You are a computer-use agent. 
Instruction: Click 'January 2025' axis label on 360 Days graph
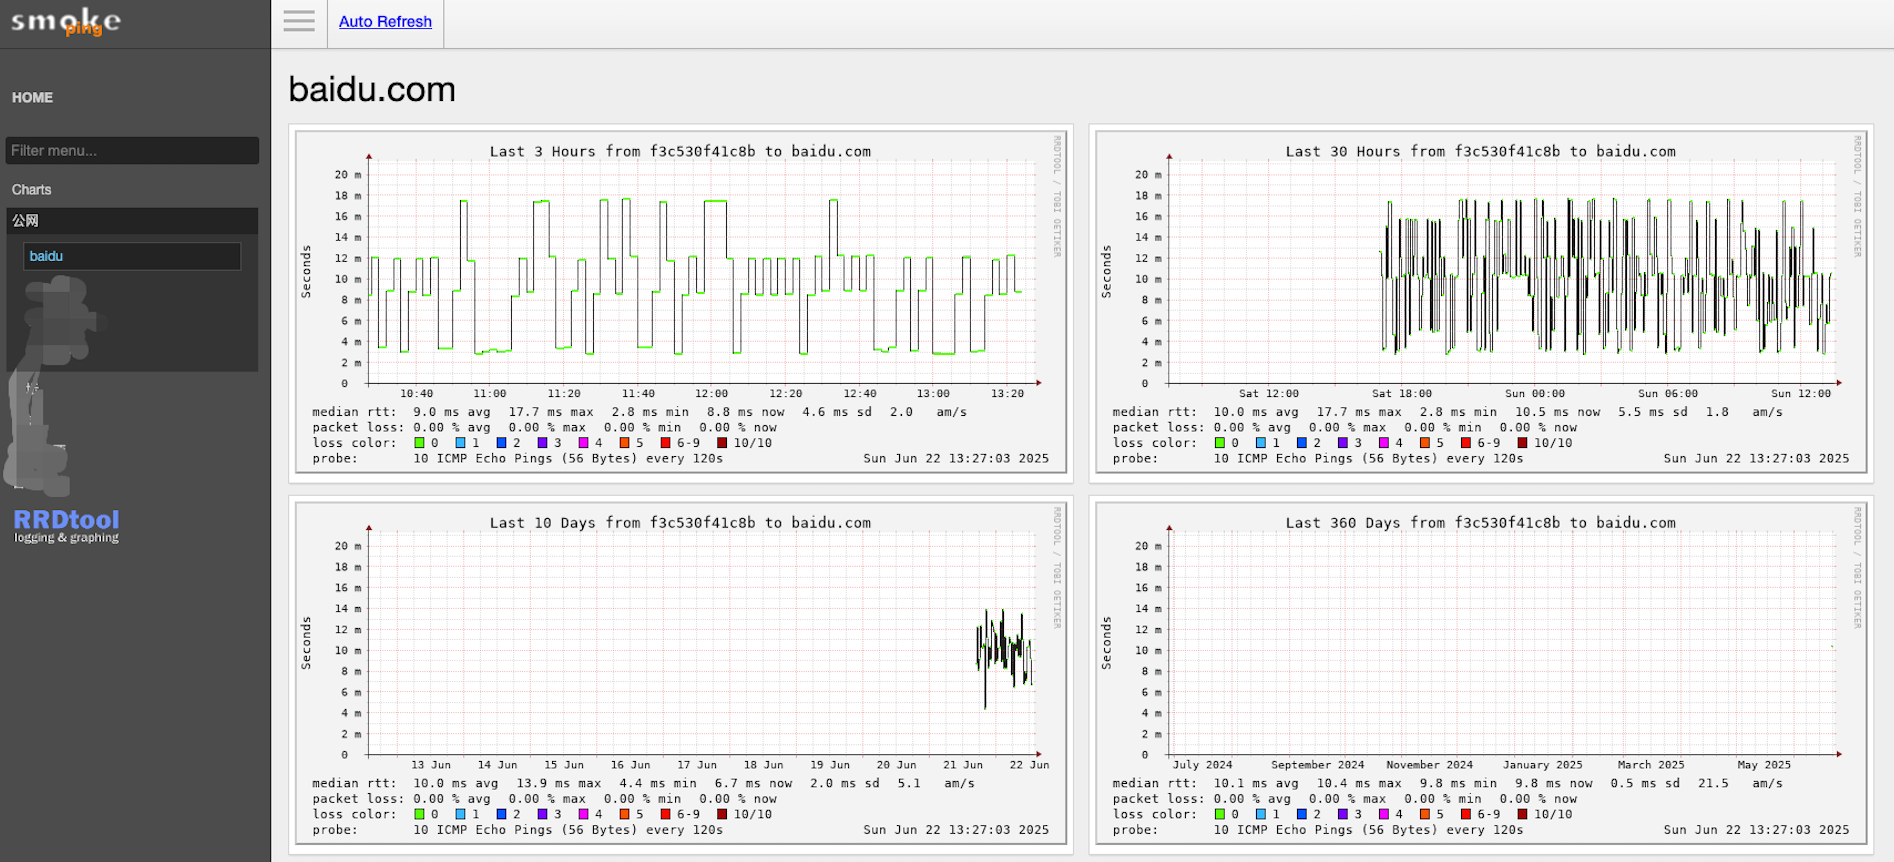pos(1542,764)
